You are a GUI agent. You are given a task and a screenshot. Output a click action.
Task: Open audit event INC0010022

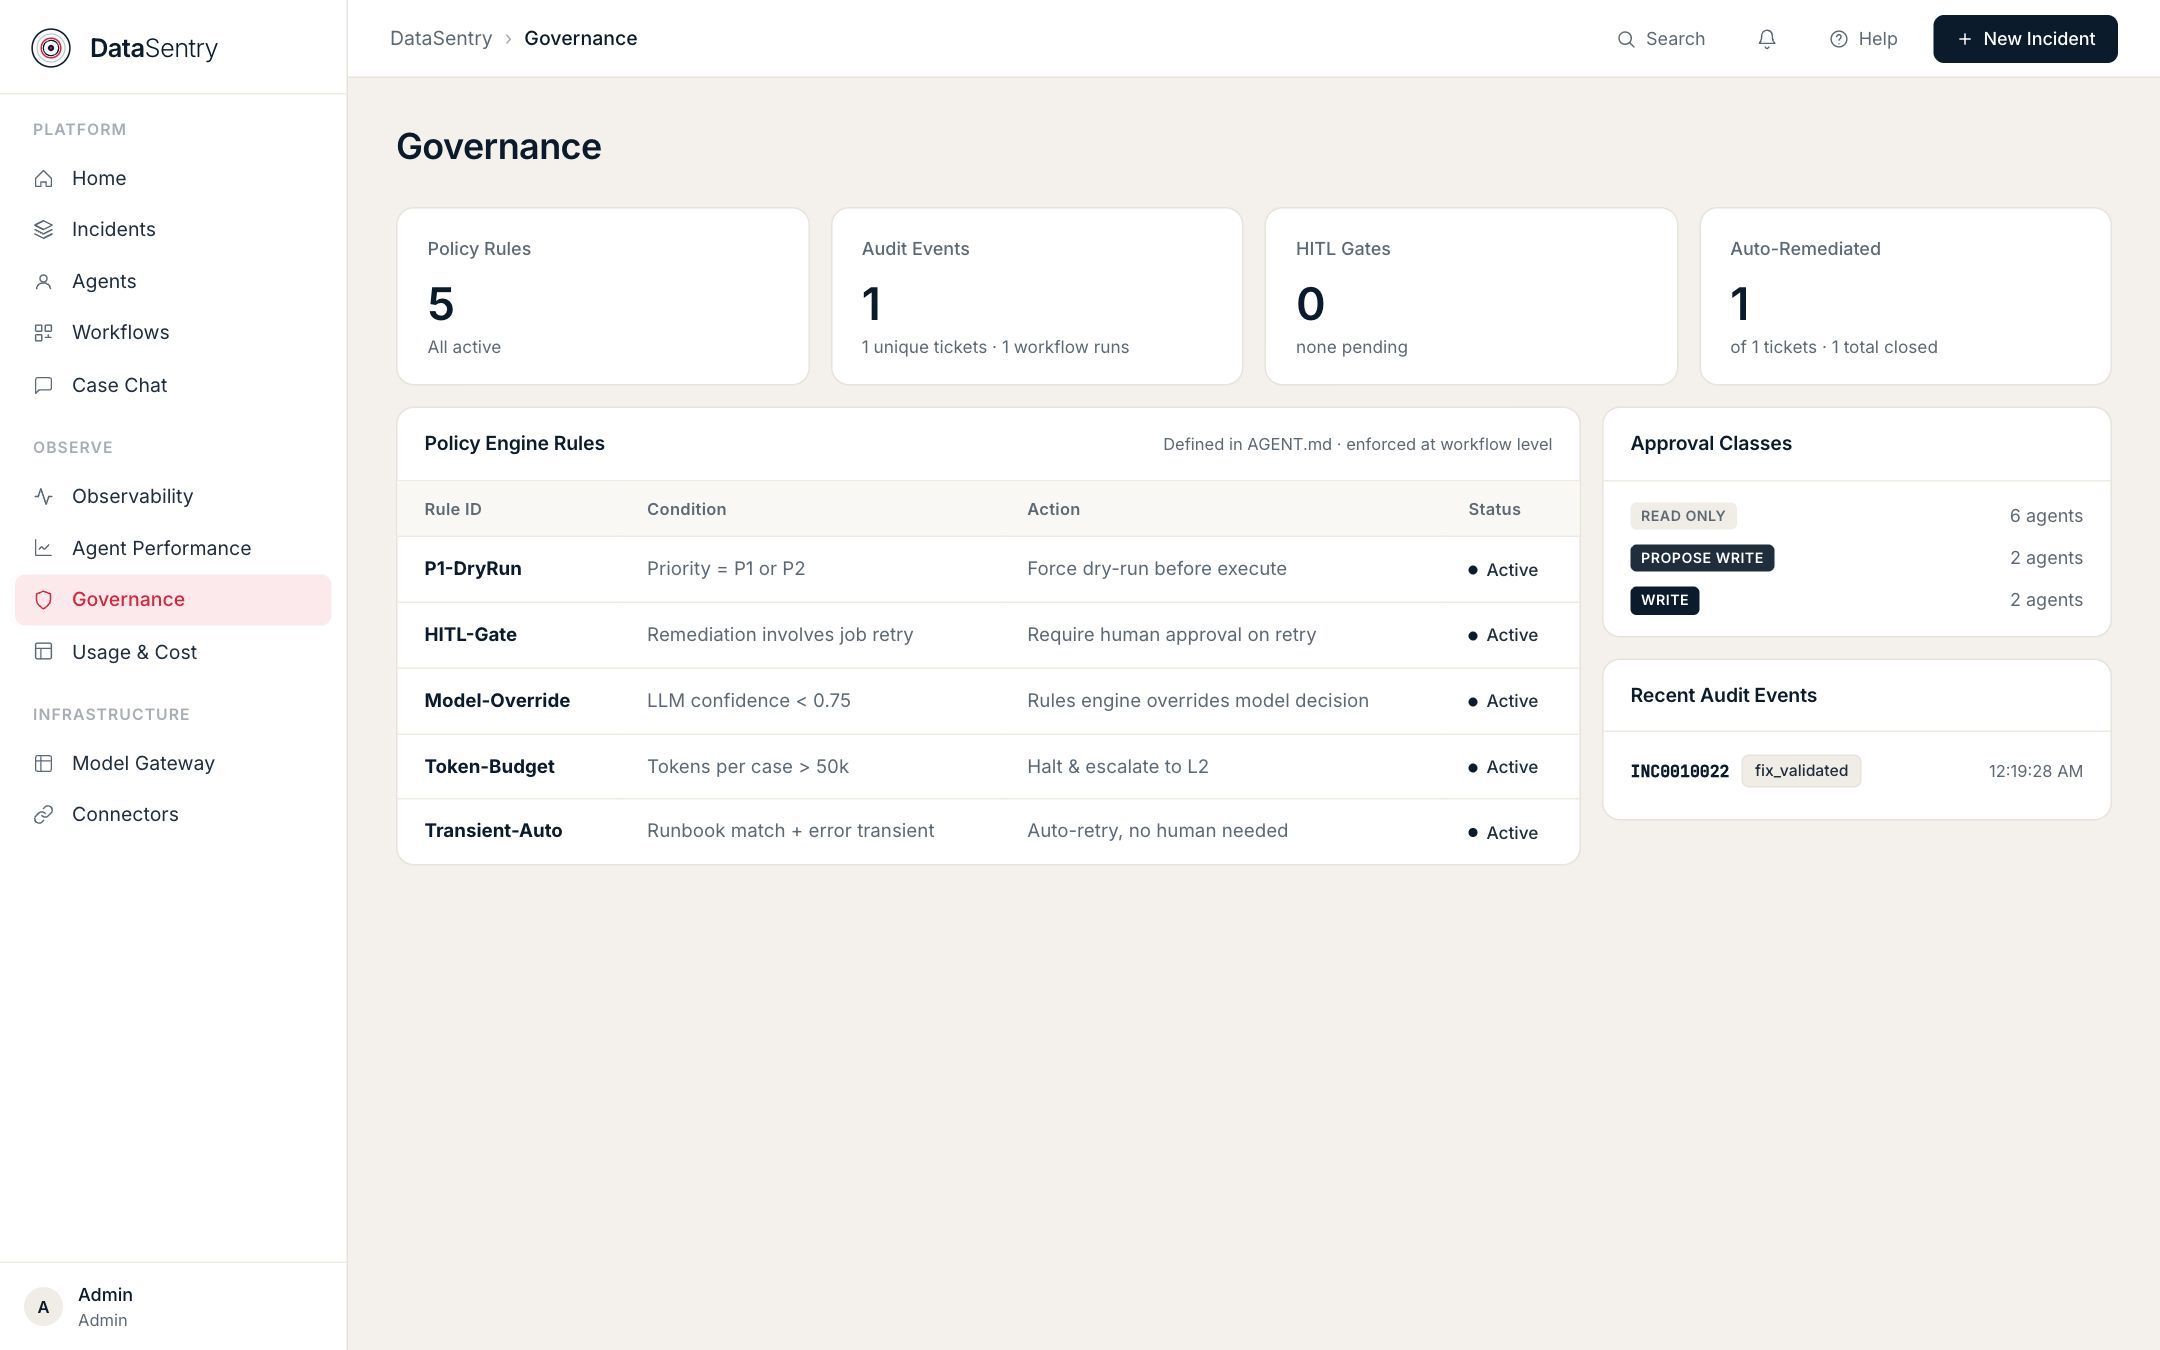tap(1679, 771)
